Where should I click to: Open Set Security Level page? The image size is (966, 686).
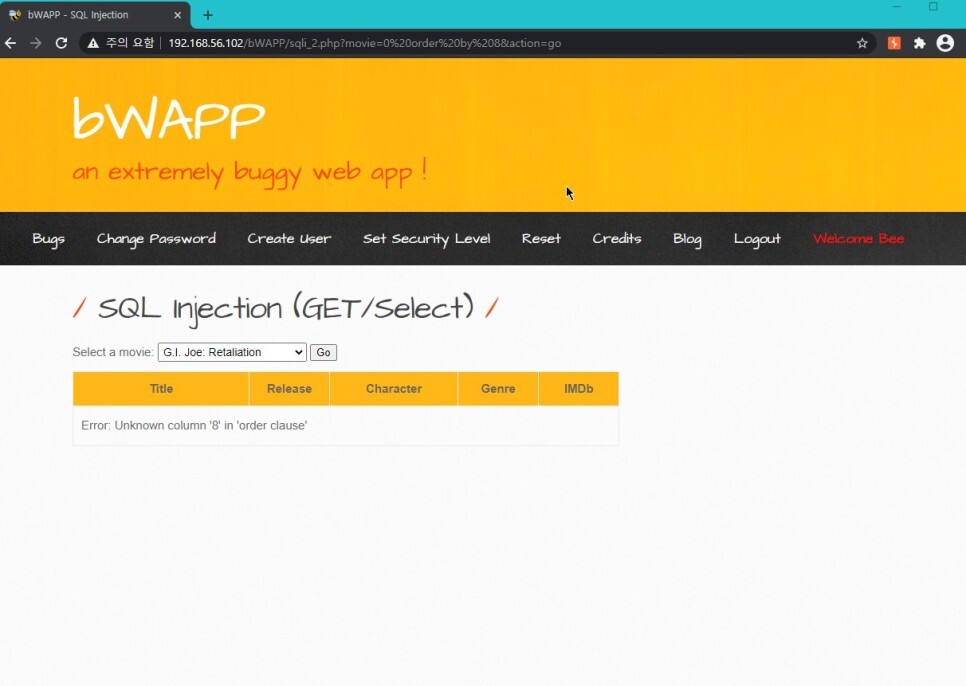click(x=426, y=239)
